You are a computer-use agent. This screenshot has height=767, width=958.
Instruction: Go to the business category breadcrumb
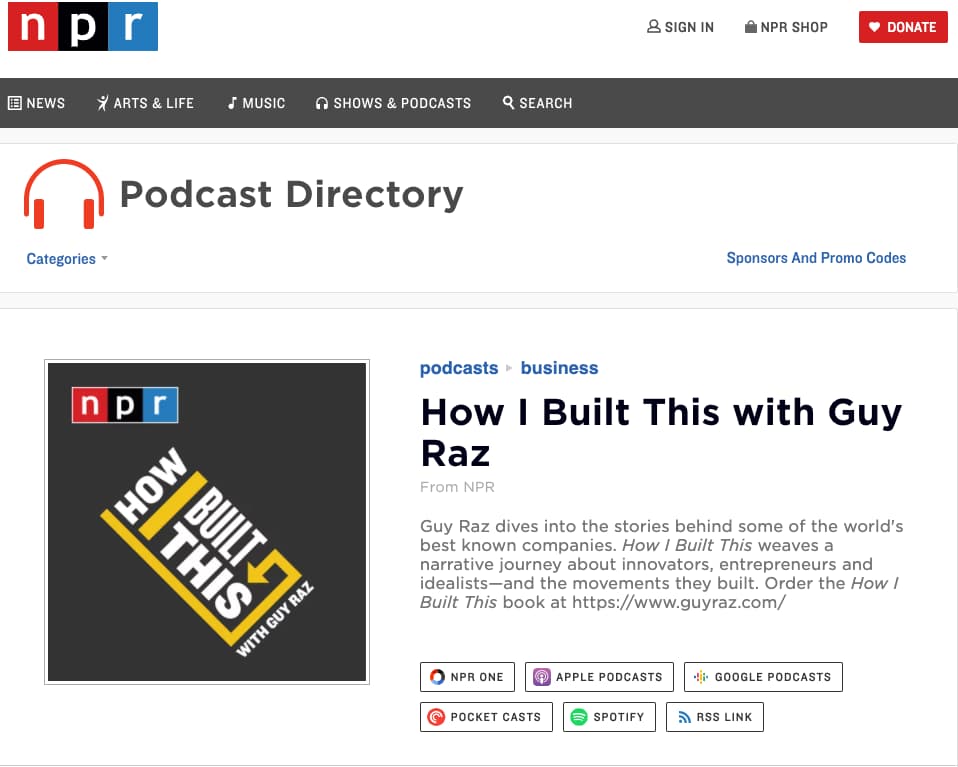[x=559, y=368]
